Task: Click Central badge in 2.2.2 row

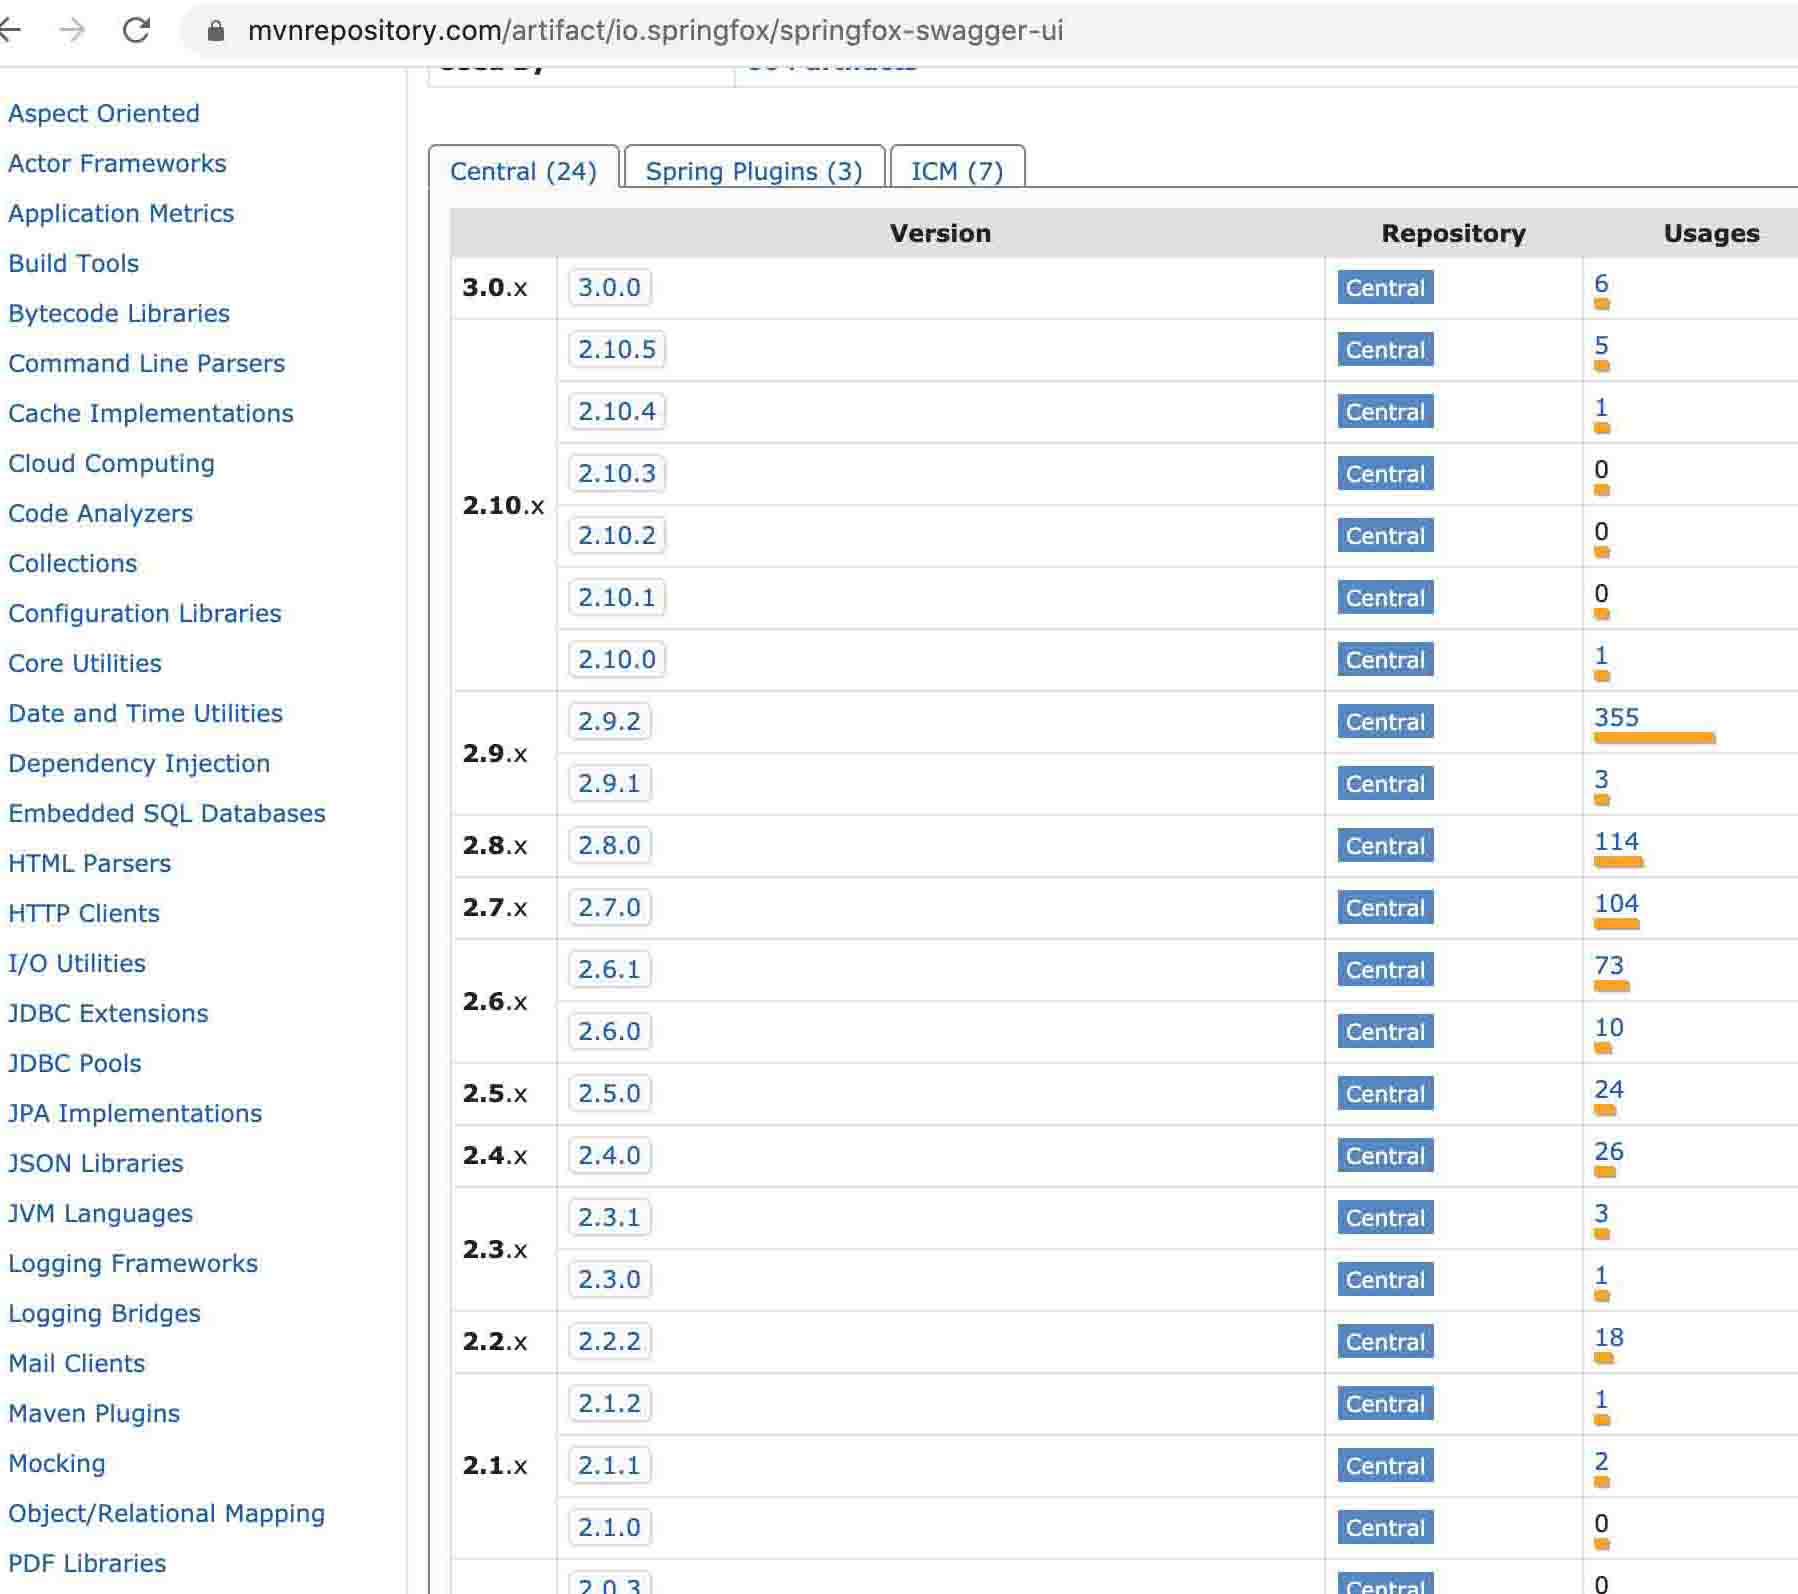Action: 1385,1342
